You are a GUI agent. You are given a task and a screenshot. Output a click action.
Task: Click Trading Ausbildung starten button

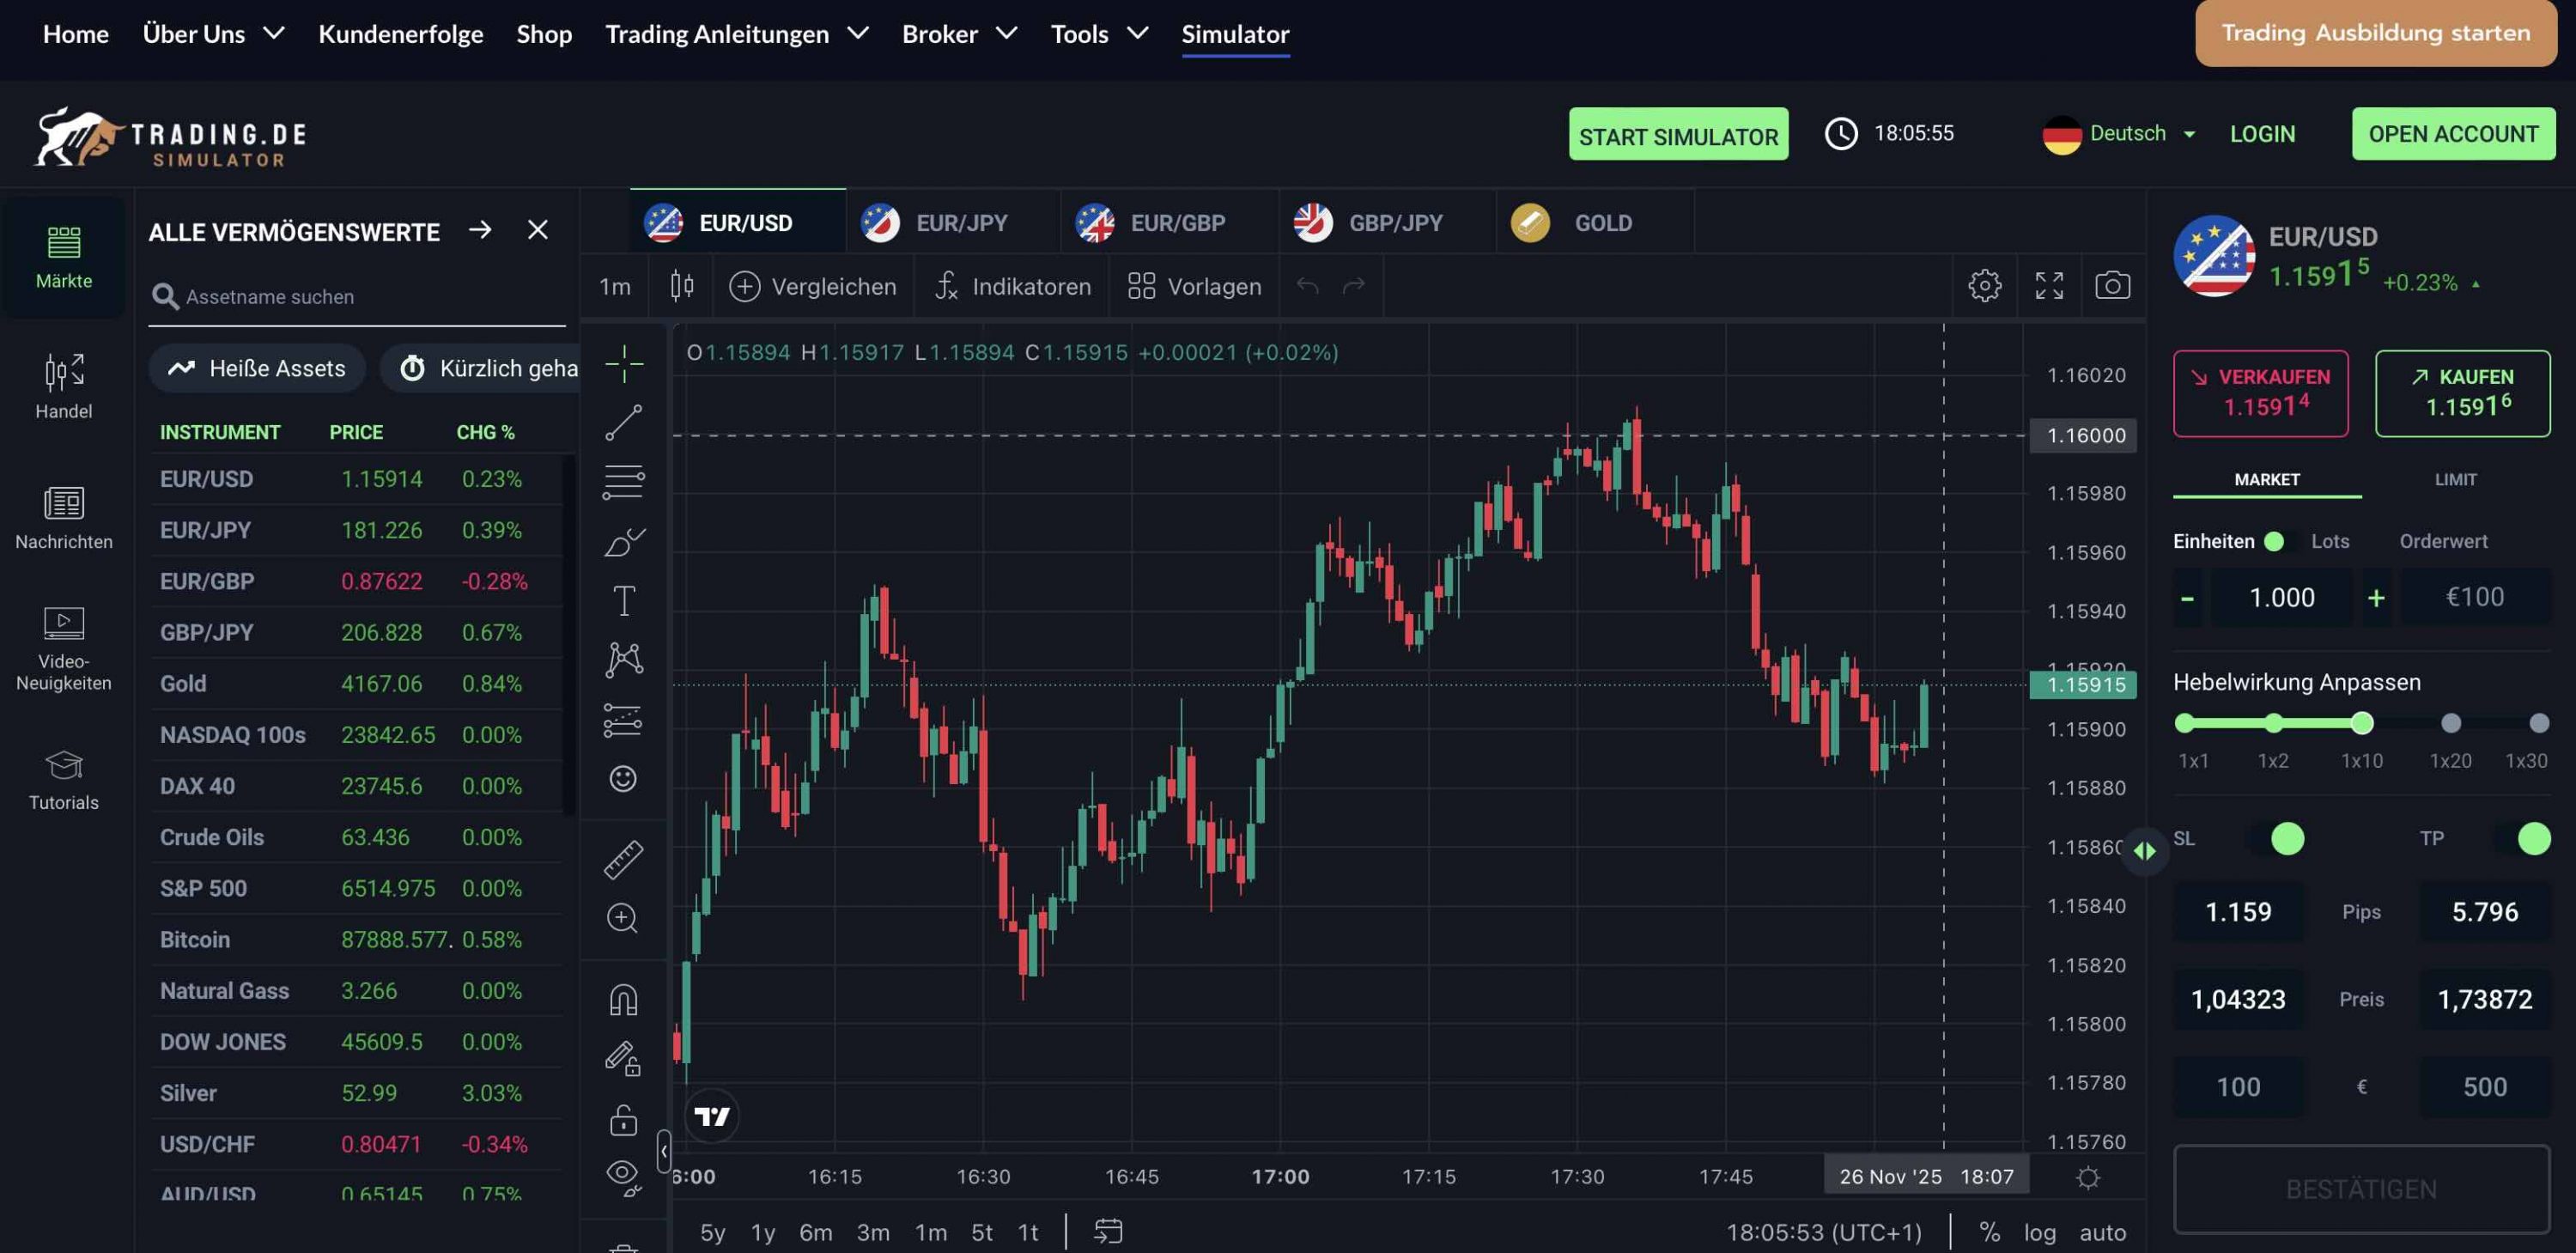point(2375,33)
